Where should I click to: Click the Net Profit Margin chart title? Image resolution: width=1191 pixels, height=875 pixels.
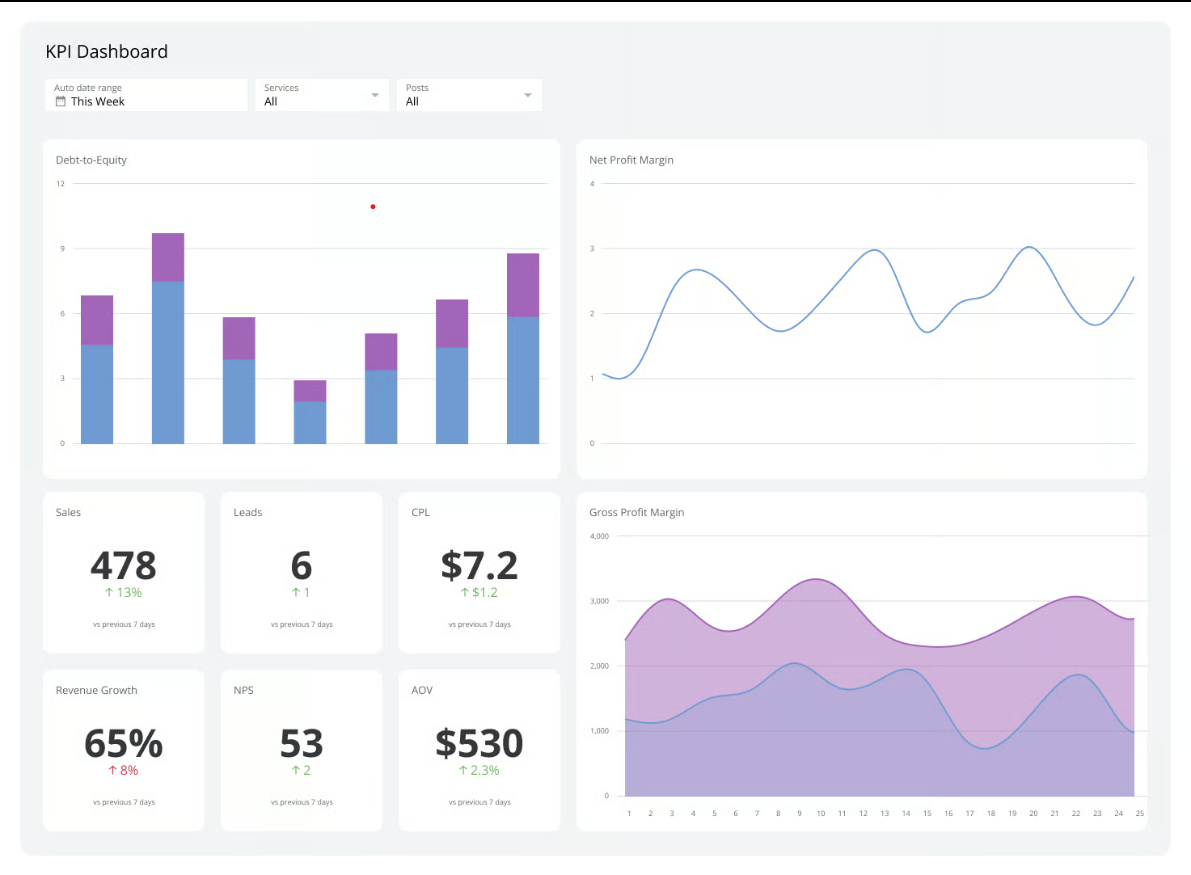631,160
